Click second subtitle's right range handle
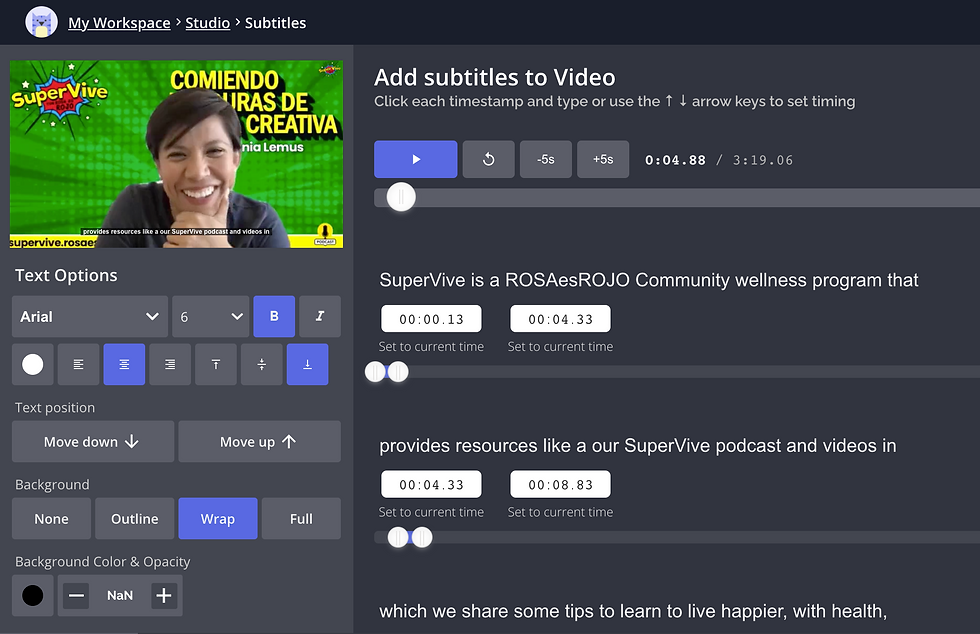The height and width of the screenshot is (634, 980). pyautogui.click(x=422, y=537)
